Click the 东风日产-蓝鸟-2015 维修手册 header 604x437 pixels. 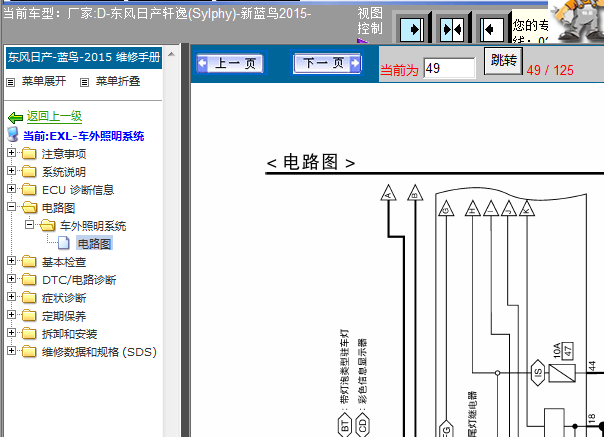coord(84,57)
